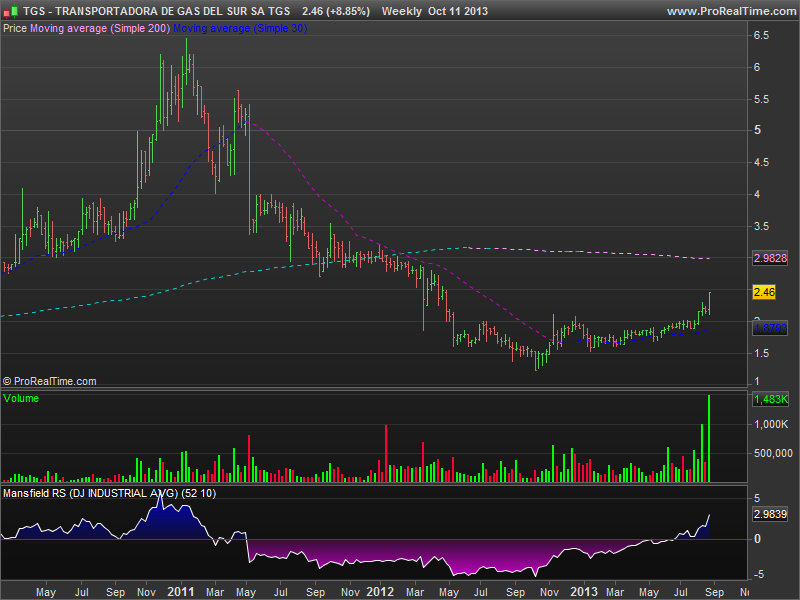This screenshot has height=600, width=800.
Task: Click the yellow 2.46 current price tag
Action: click(765, 292)
